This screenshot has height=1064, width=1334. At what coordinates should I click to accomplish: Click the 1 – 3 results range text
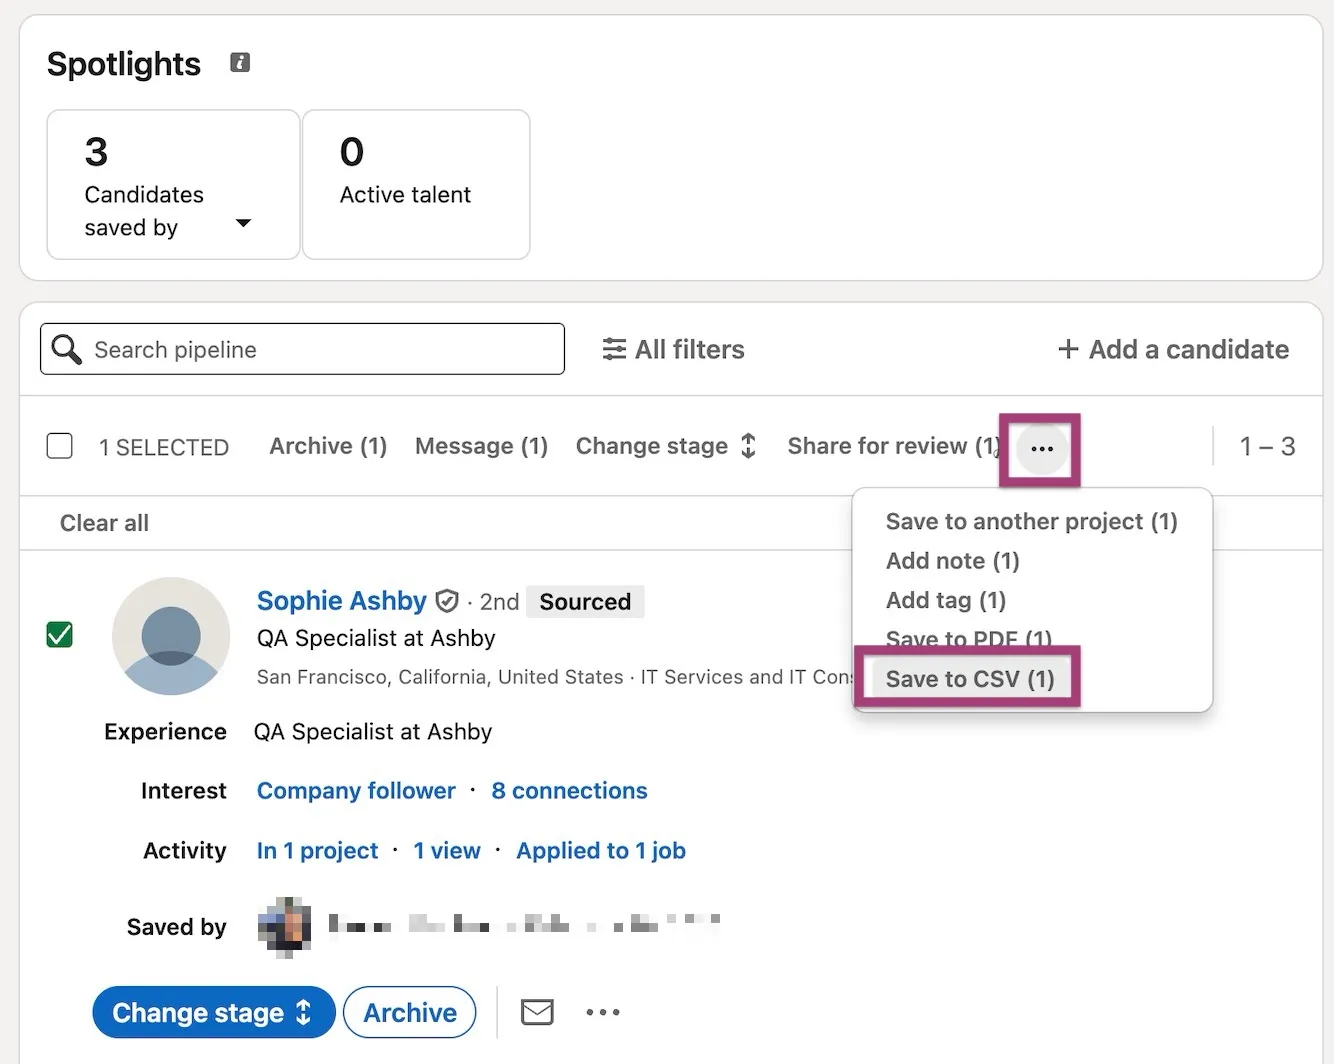pos(1267,446)
